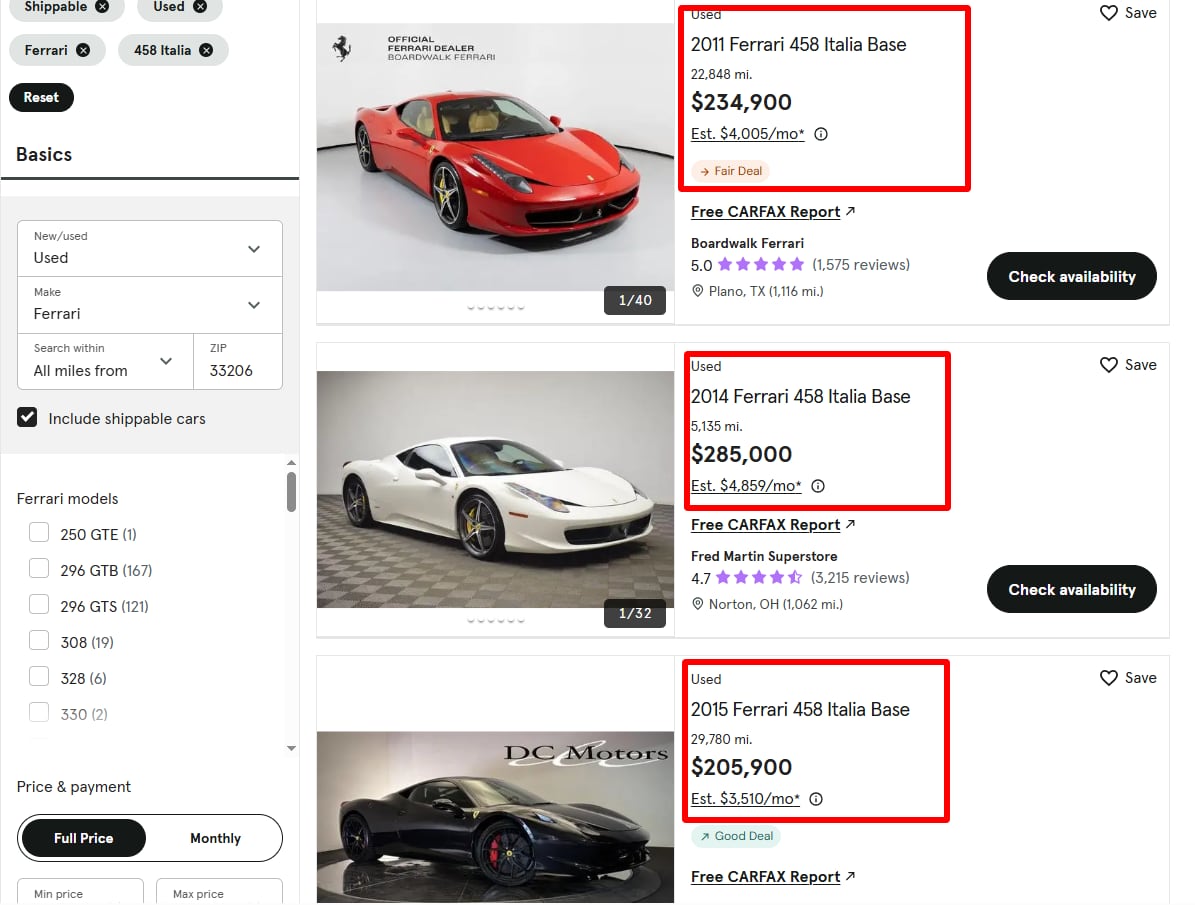Open the Make dropdown showing Ferrari

[x=150, y=304]
